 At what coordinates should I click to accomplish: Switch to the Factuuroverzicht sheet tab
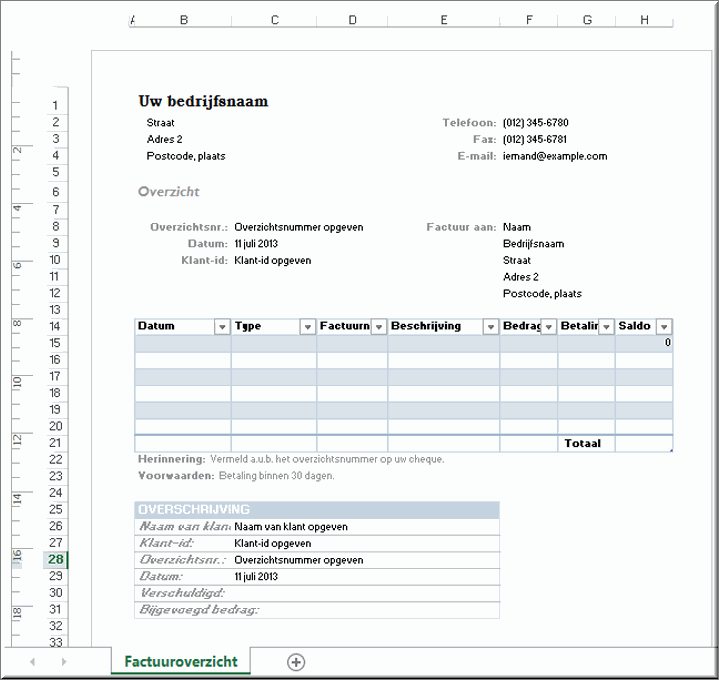click(x=181, y=662)
